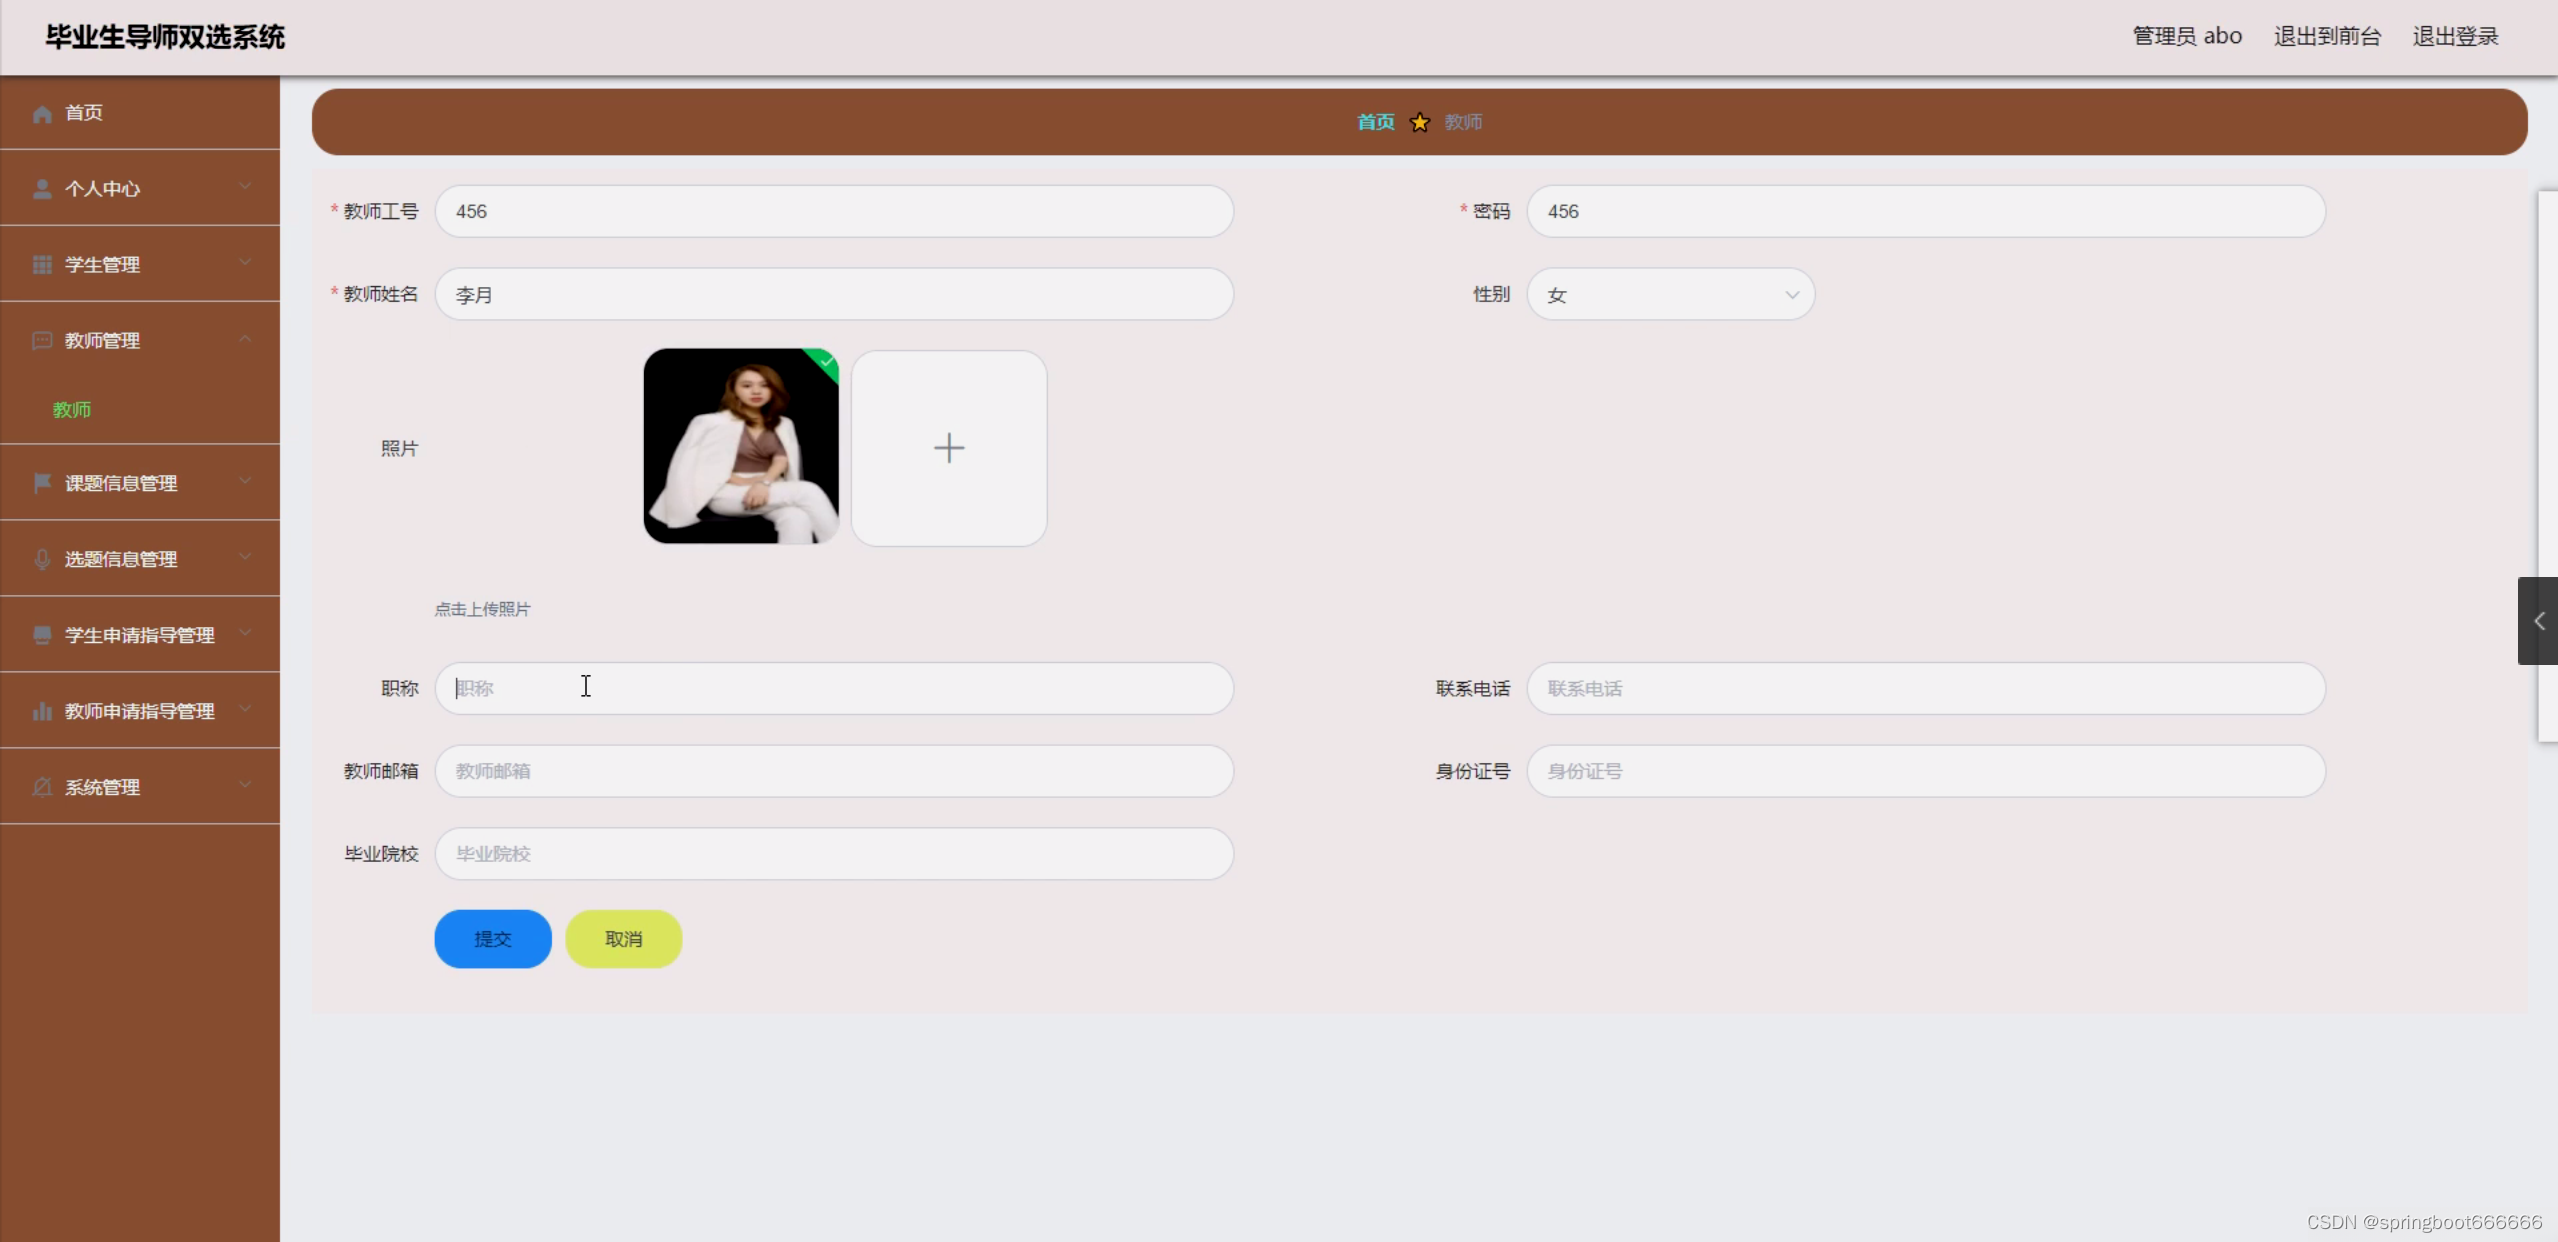Click the grid icon beside 学生管理

point(42,265)
